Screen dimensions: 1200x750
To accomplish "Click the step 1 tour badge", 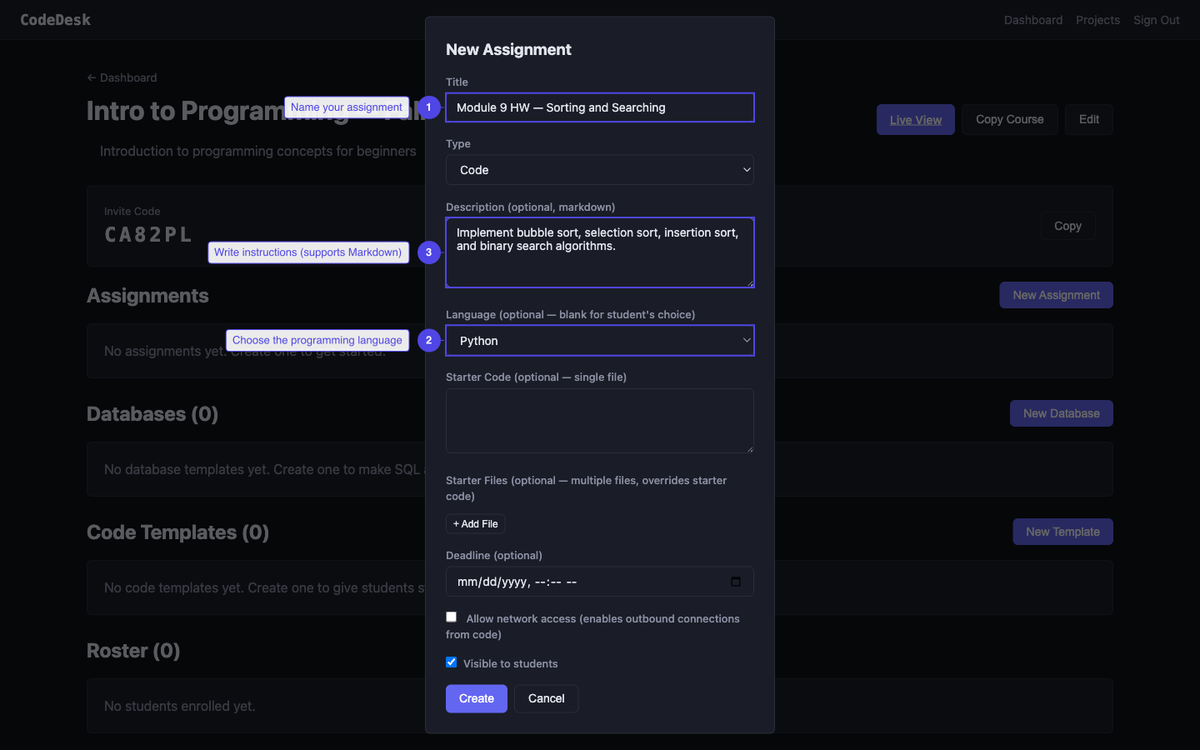I will tap(428, 107).
